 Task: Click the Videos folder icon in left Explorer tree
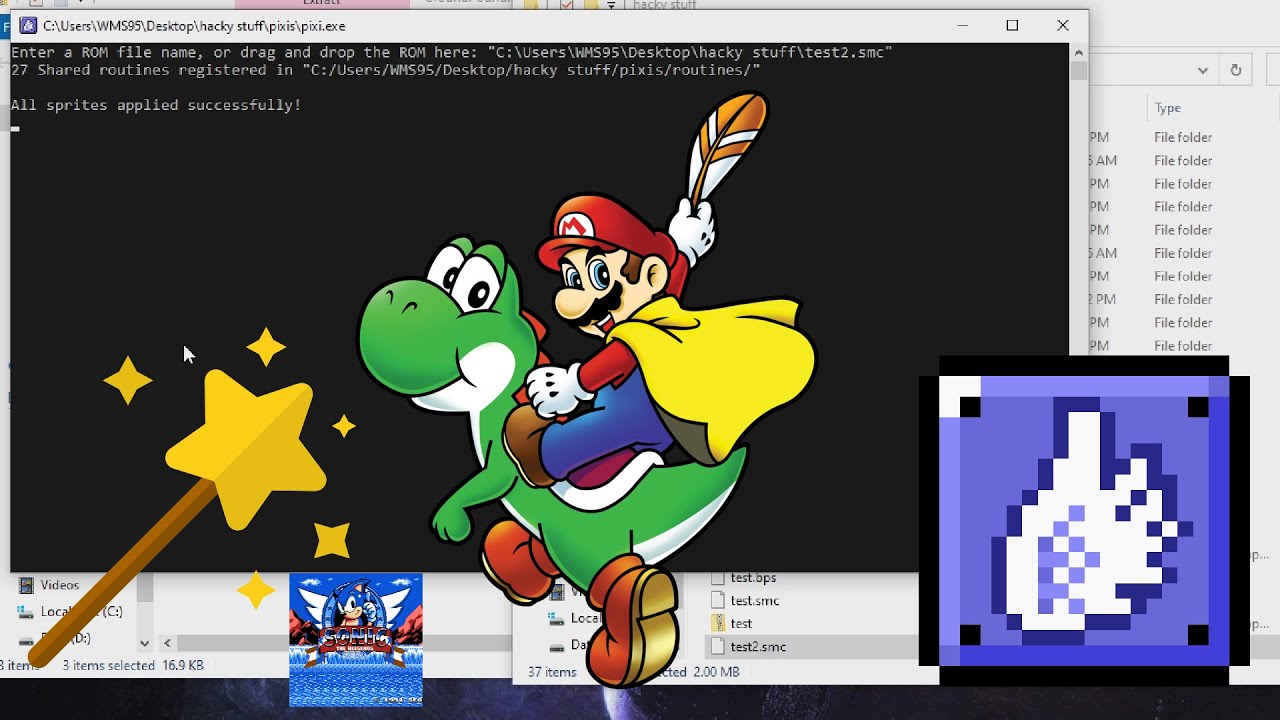[x=26, y=585]
